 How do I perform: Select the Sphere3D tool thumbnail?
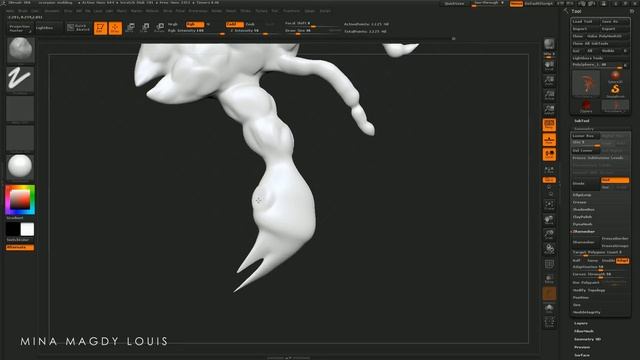(x=615, y=76)
